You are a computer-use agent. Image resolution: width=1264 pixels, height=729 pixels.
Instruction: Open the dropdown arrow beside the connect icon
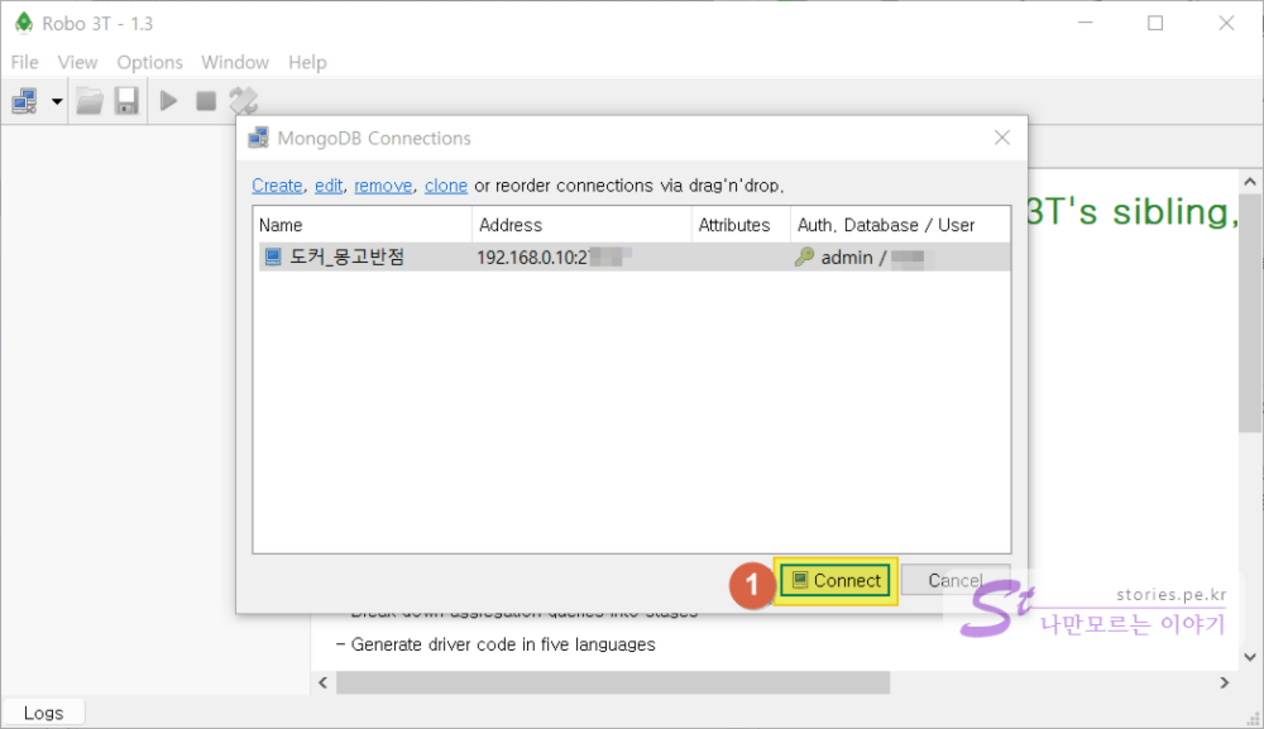(56, 101)
